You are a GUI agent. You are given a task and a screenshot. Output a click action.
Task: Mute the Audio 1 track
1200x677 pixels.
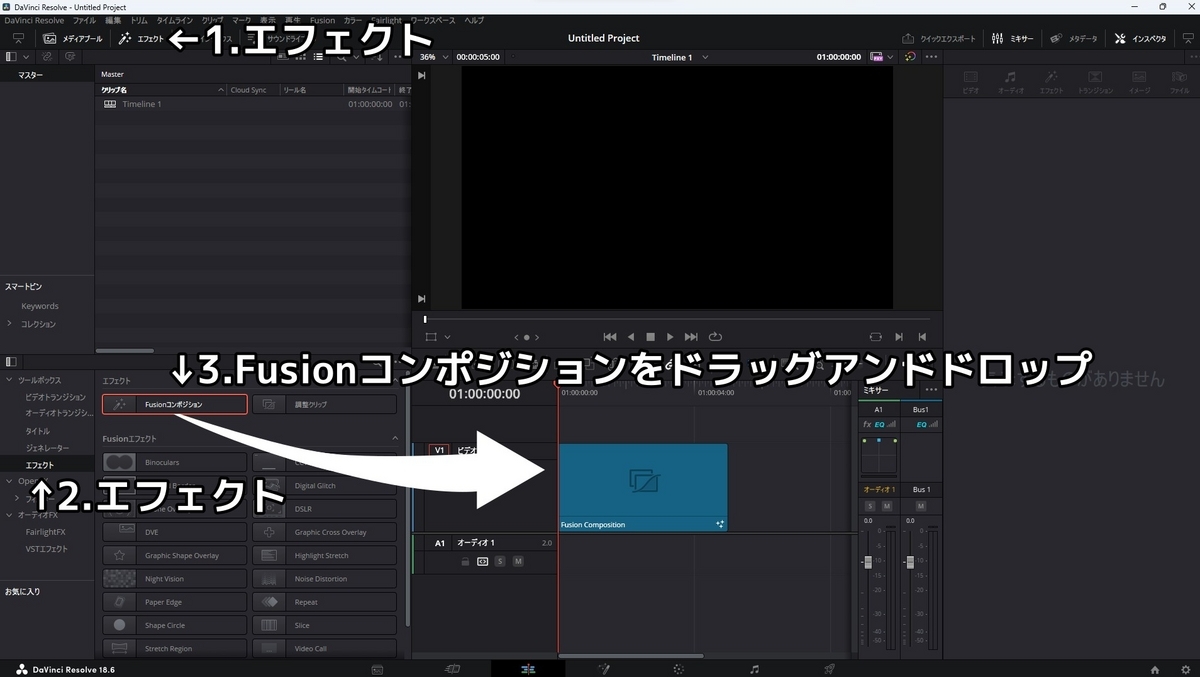(x=518, y=561)
